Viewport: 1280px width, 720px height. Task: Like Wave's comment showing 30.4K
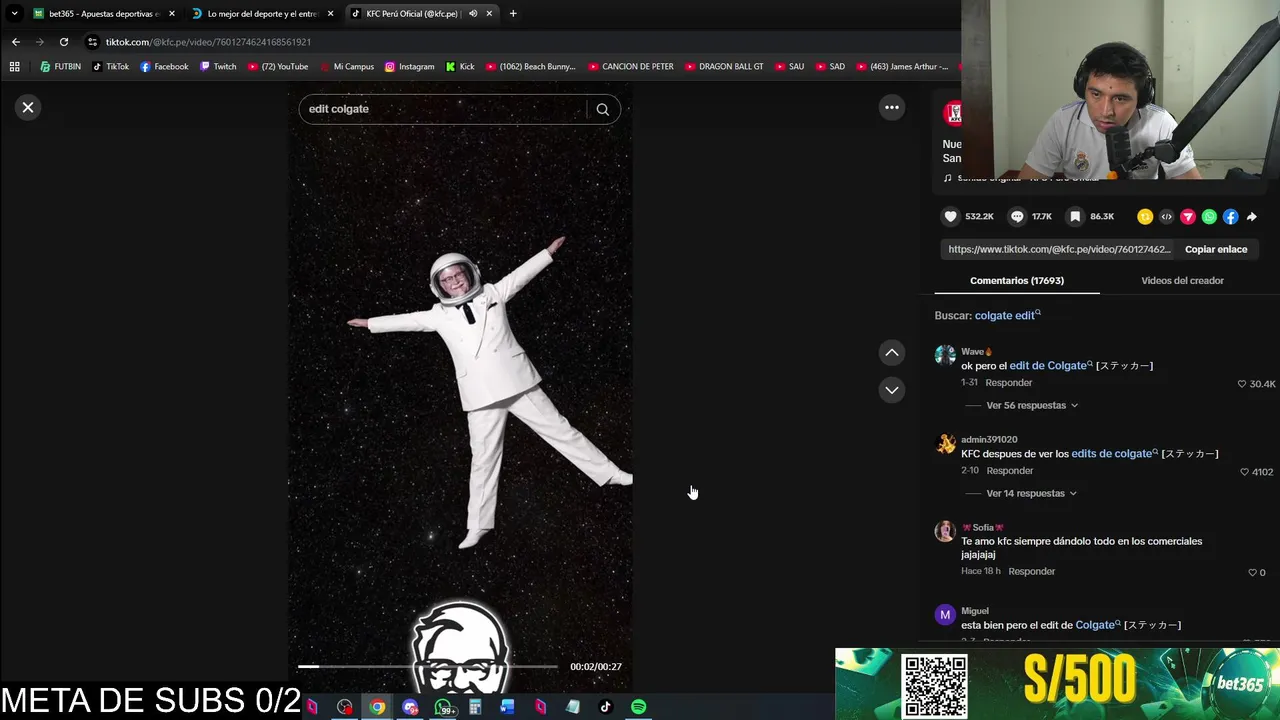point(1242,384)
